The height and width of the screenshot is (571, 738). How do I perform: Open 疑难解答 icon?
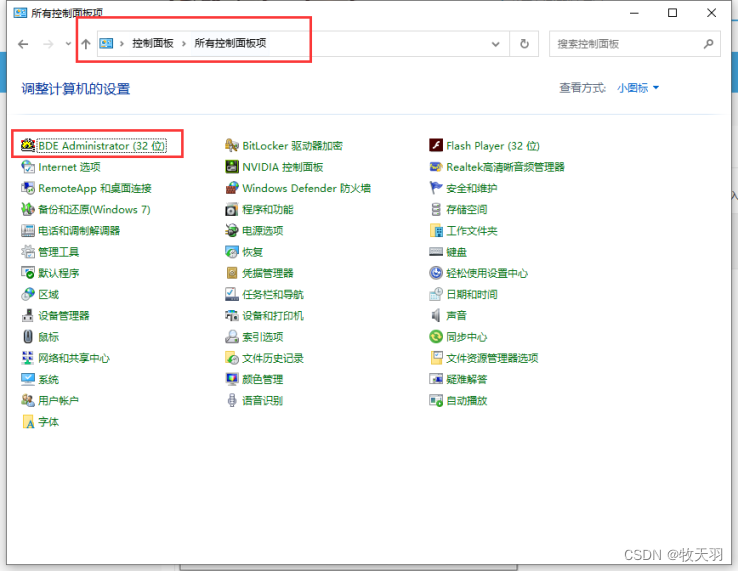point(436,379)
